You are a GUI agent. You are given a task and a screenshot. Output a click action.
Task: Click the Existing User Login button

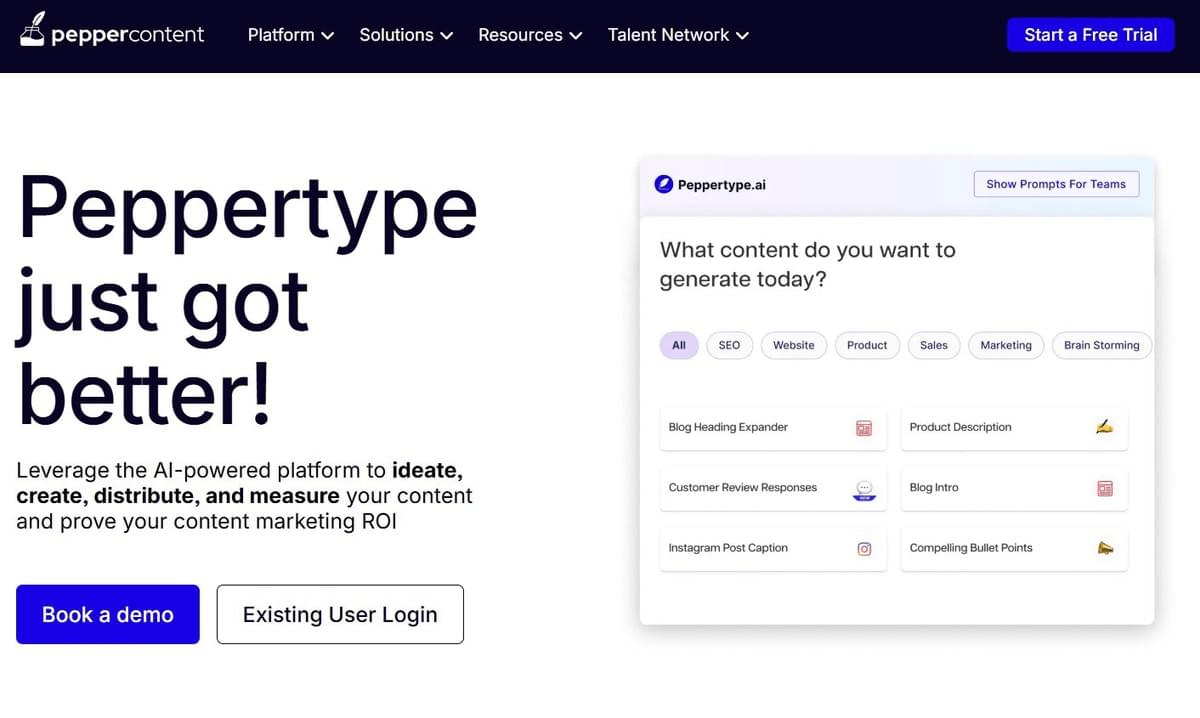(x=340, y=614)
